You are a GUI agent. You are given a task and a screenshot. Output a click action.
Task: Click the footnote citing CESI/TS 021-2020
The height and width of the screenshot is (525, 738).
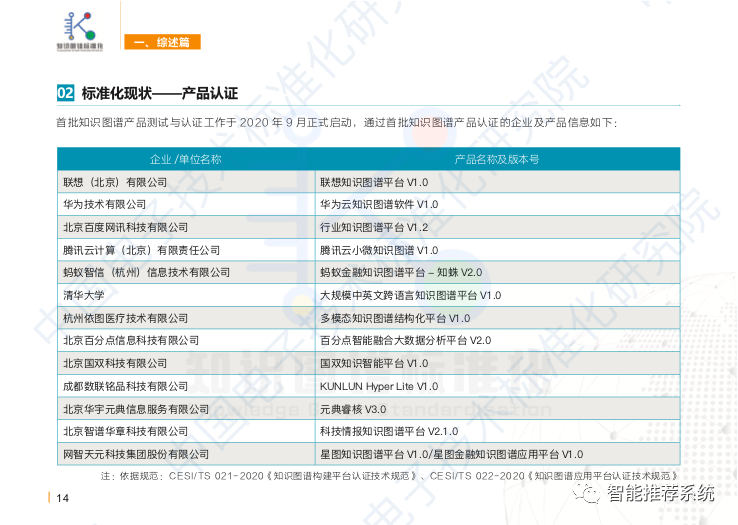point(389,476)
